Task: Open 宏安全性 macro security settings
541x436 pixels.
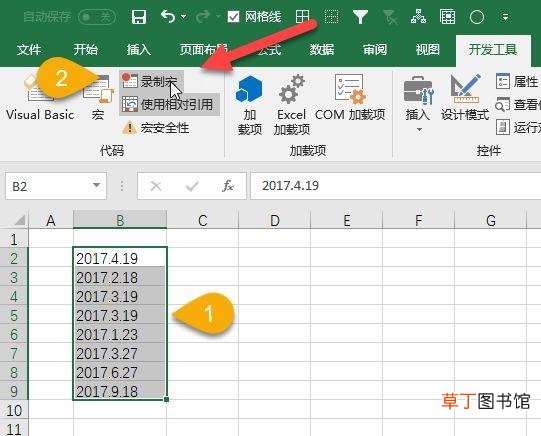Action: click(x=156, y=128)
